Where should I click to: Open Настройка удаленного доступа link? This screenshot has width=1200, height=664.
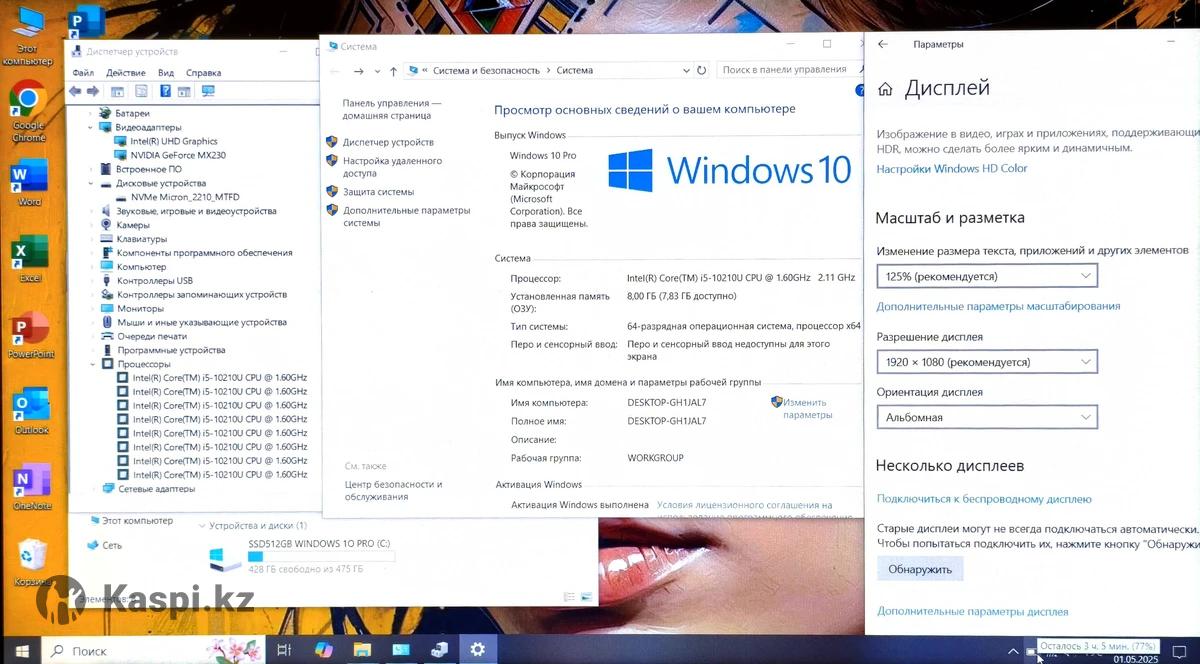(x=392, y=166)
